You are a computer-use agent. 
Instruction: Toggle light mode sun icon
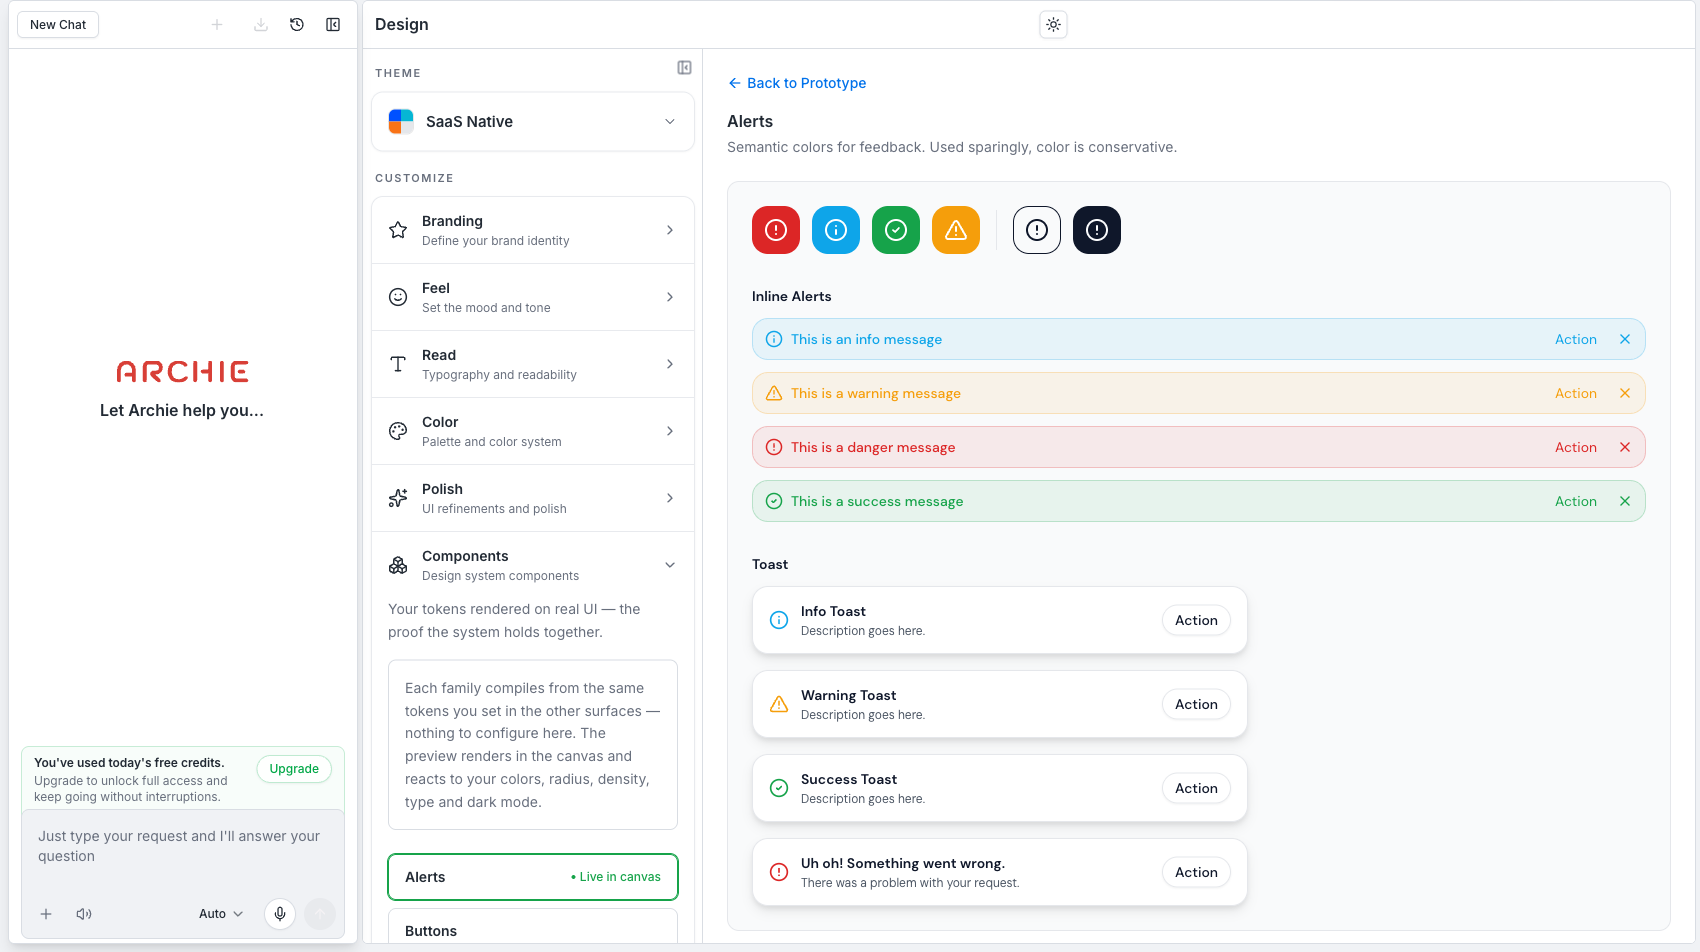[x=1054, y=25]
